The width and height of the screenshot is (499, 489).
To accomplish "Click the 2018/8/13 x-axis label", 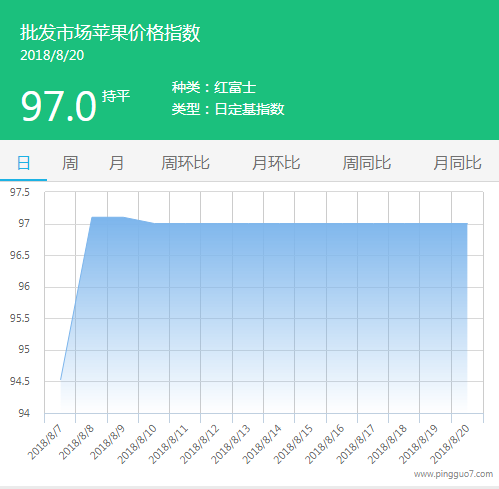I will point(231,445).
